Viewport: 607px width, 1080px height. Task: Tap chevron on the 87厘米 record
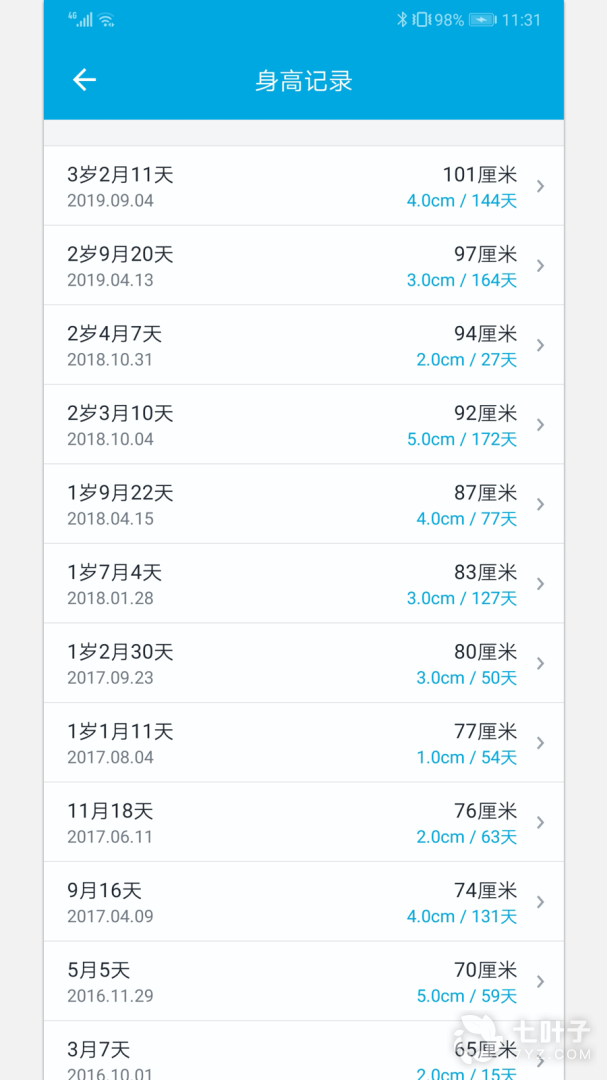(x=540, y=504)
